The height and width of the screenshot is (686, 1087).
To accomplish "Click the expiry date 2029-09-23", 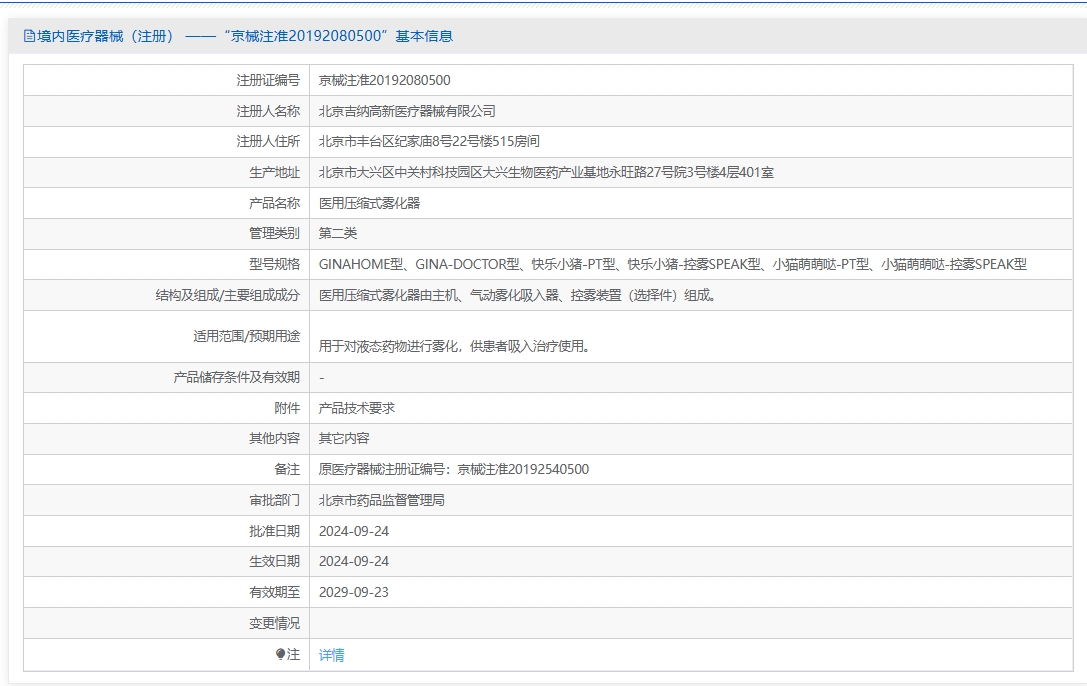I will pyautogui.click(x=354, y=592).
